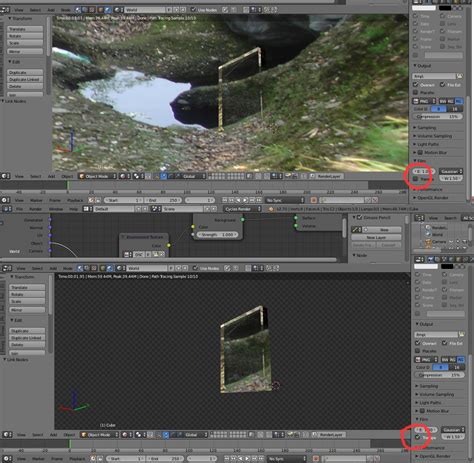This screenshot has height=463, width=474.
Task: Click New Layer in the Grease Pencil panel
Action: 376,237
